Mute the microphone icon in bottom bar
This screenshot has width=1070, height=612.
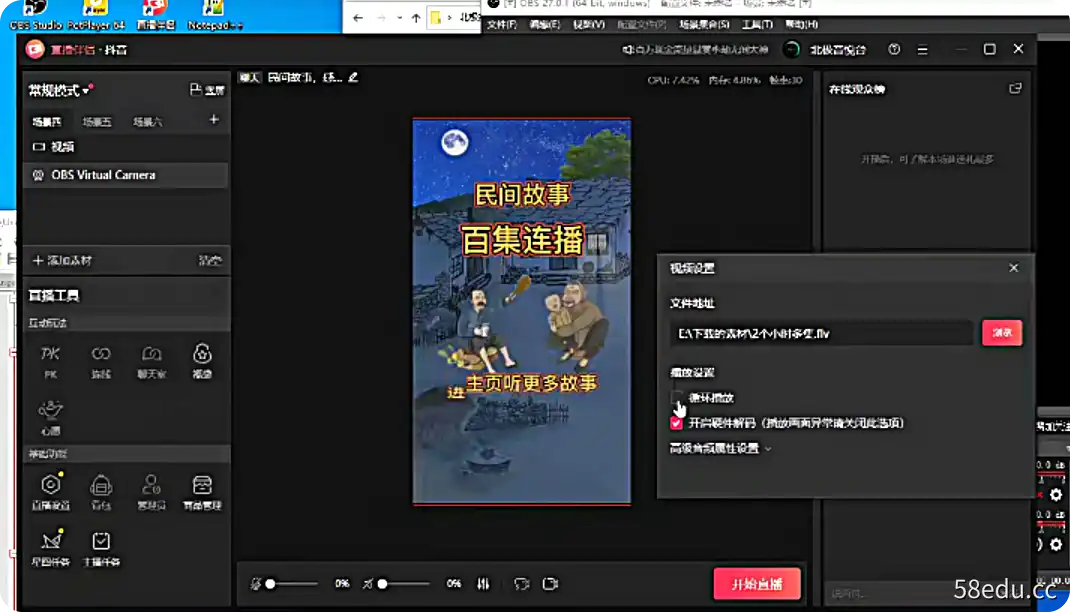[255, 584]
